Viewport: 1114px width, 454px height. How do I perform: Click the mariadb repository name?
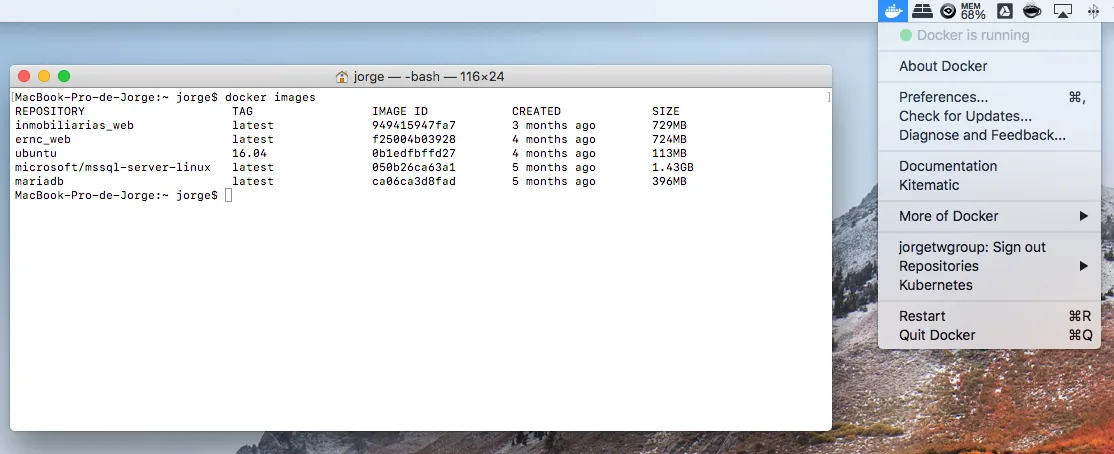click(39, 182)
